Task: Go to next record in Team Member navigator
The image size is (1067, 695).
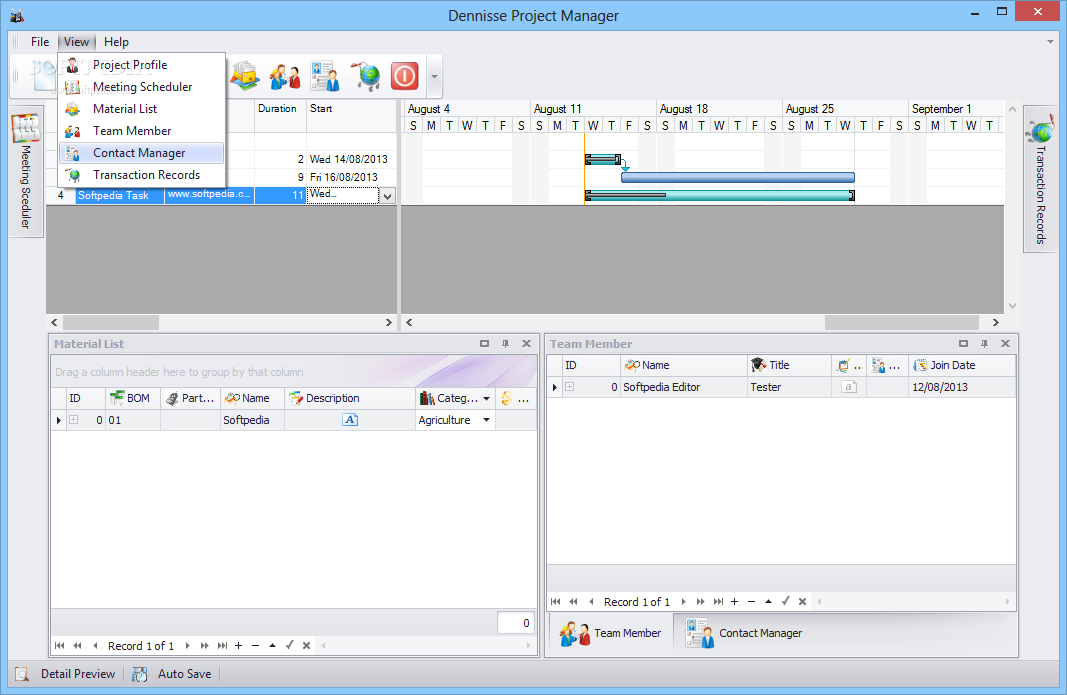Action: [684, 602]
